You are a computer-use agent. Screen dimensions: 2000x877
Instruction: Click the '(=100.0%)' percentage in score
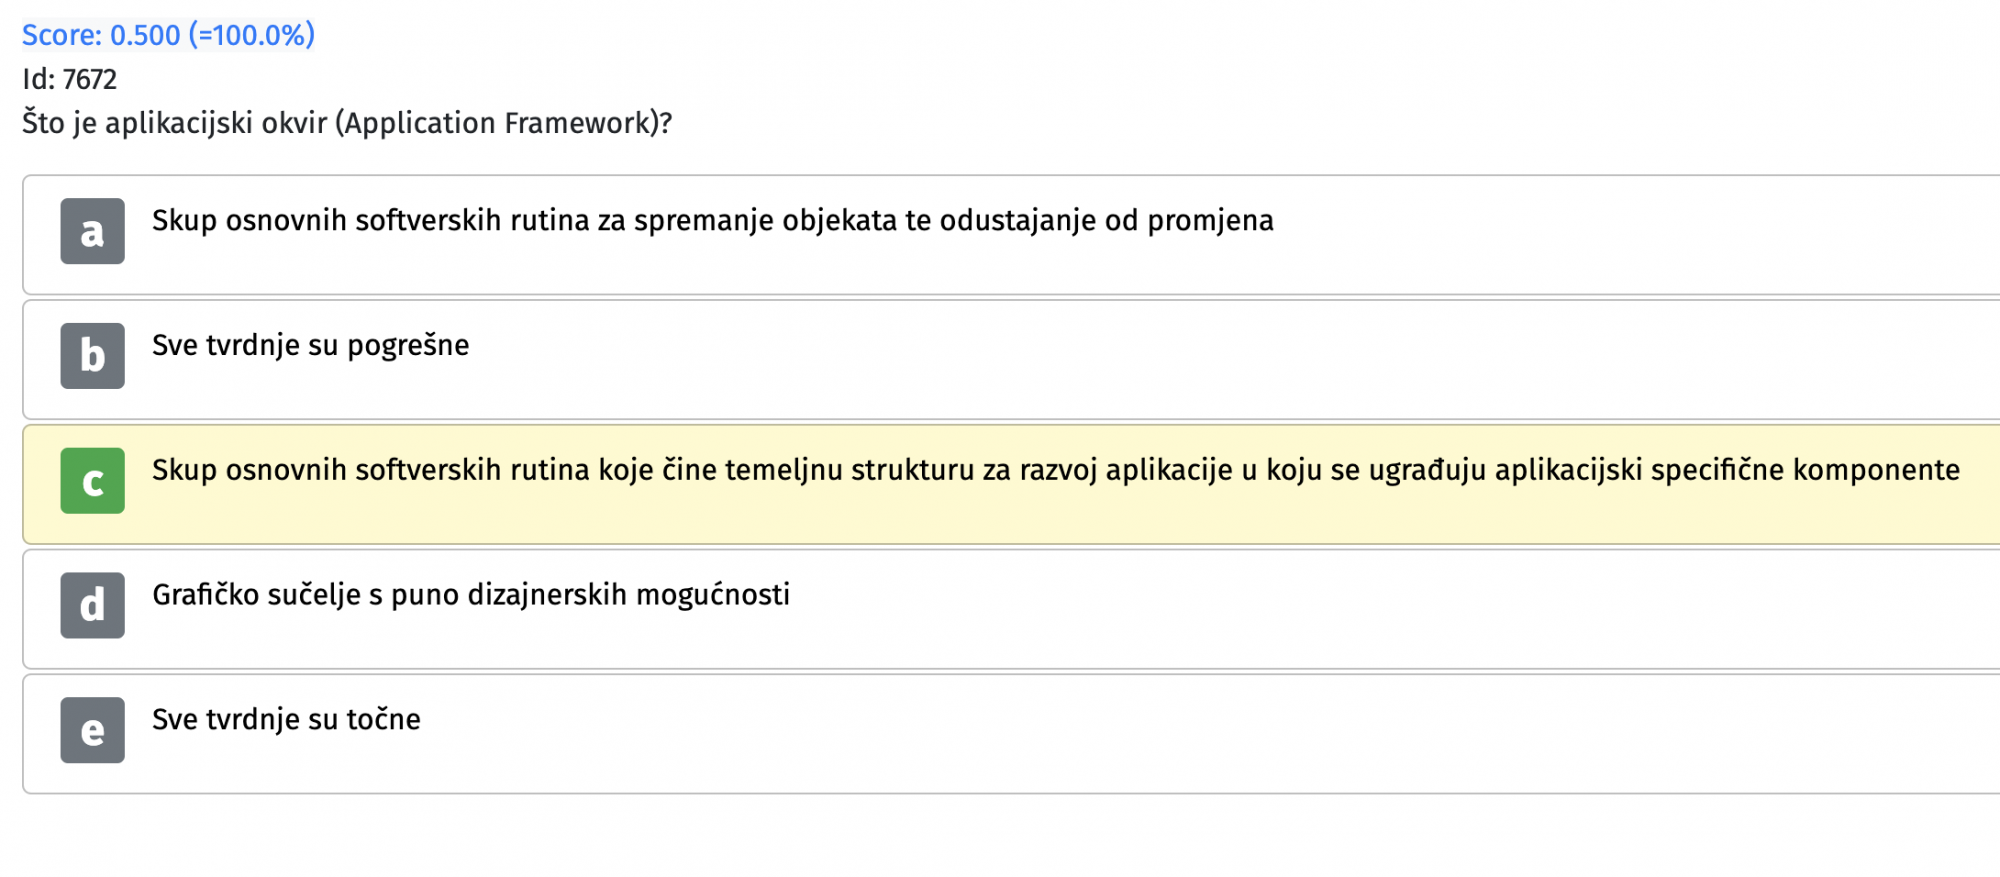coord(252,35)
